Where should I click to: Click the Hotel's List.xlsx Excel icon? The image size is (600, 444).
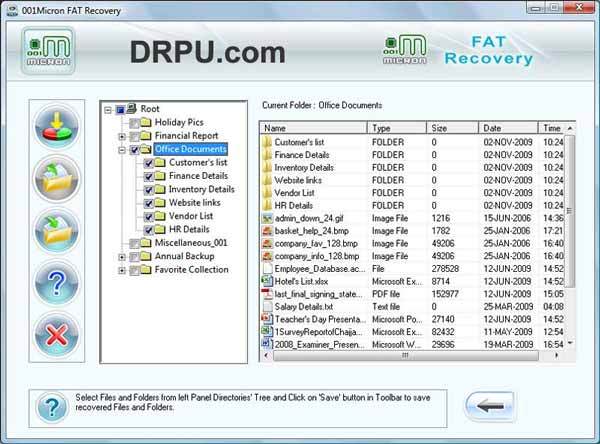pyautogui.click(x=267, y=281)
